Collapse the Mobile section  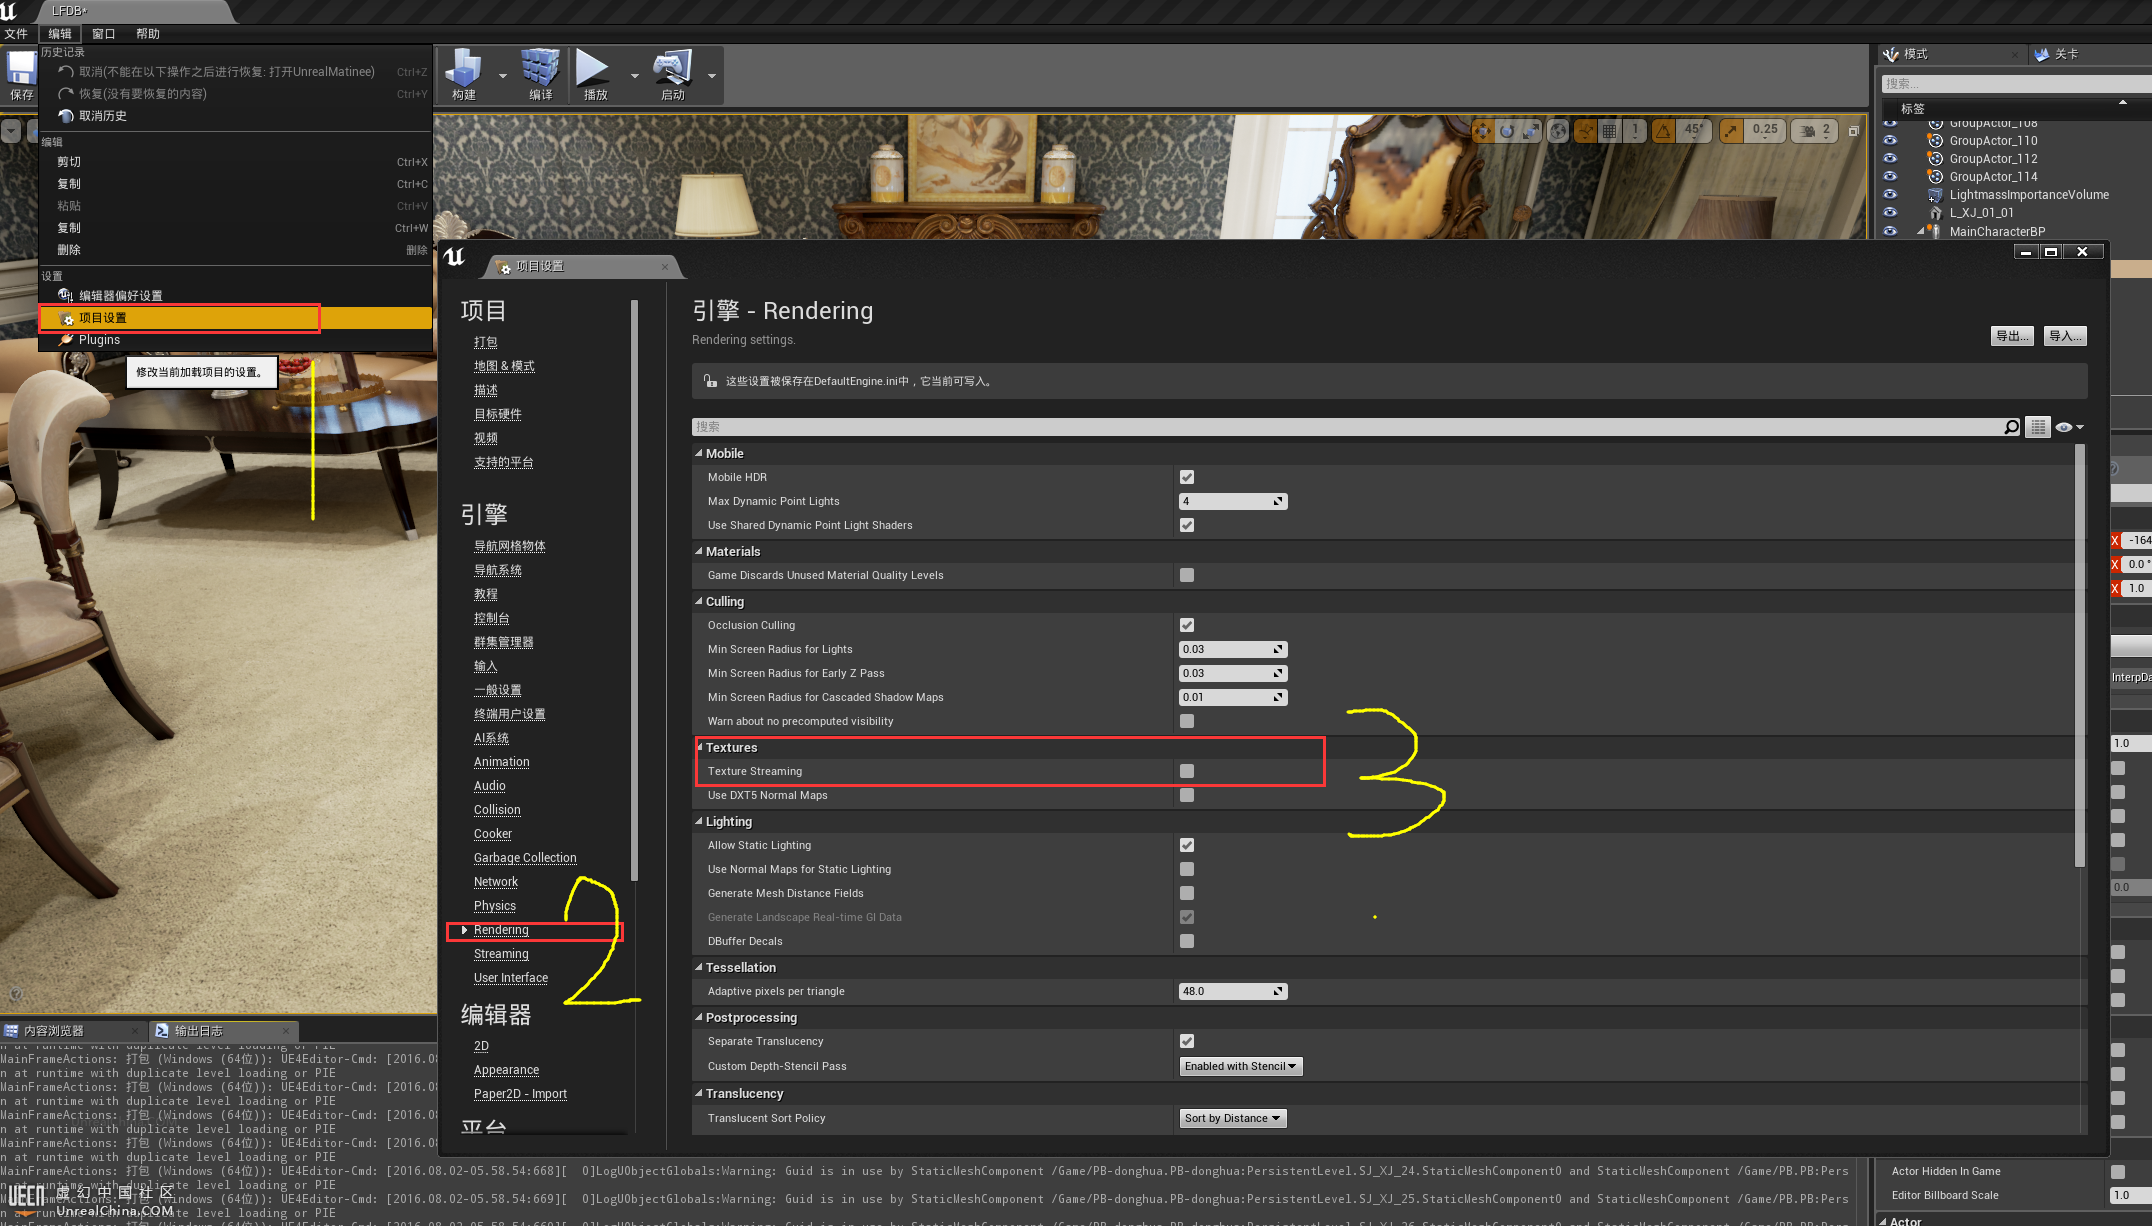click(x=699, y=453)
